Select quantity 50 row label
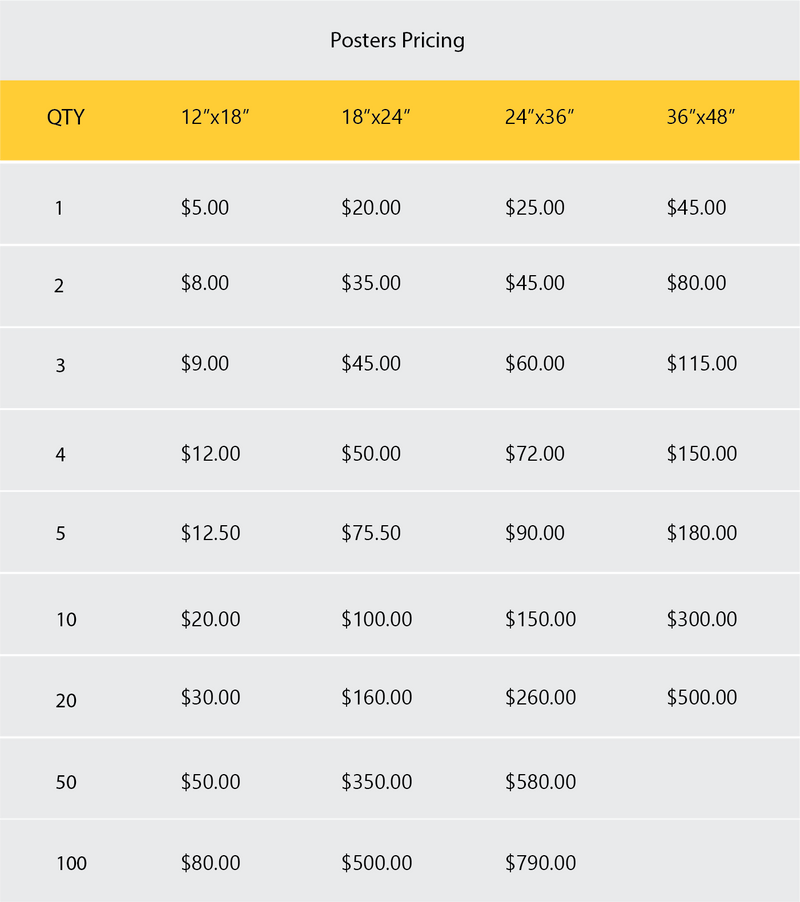 click(66, 783)
